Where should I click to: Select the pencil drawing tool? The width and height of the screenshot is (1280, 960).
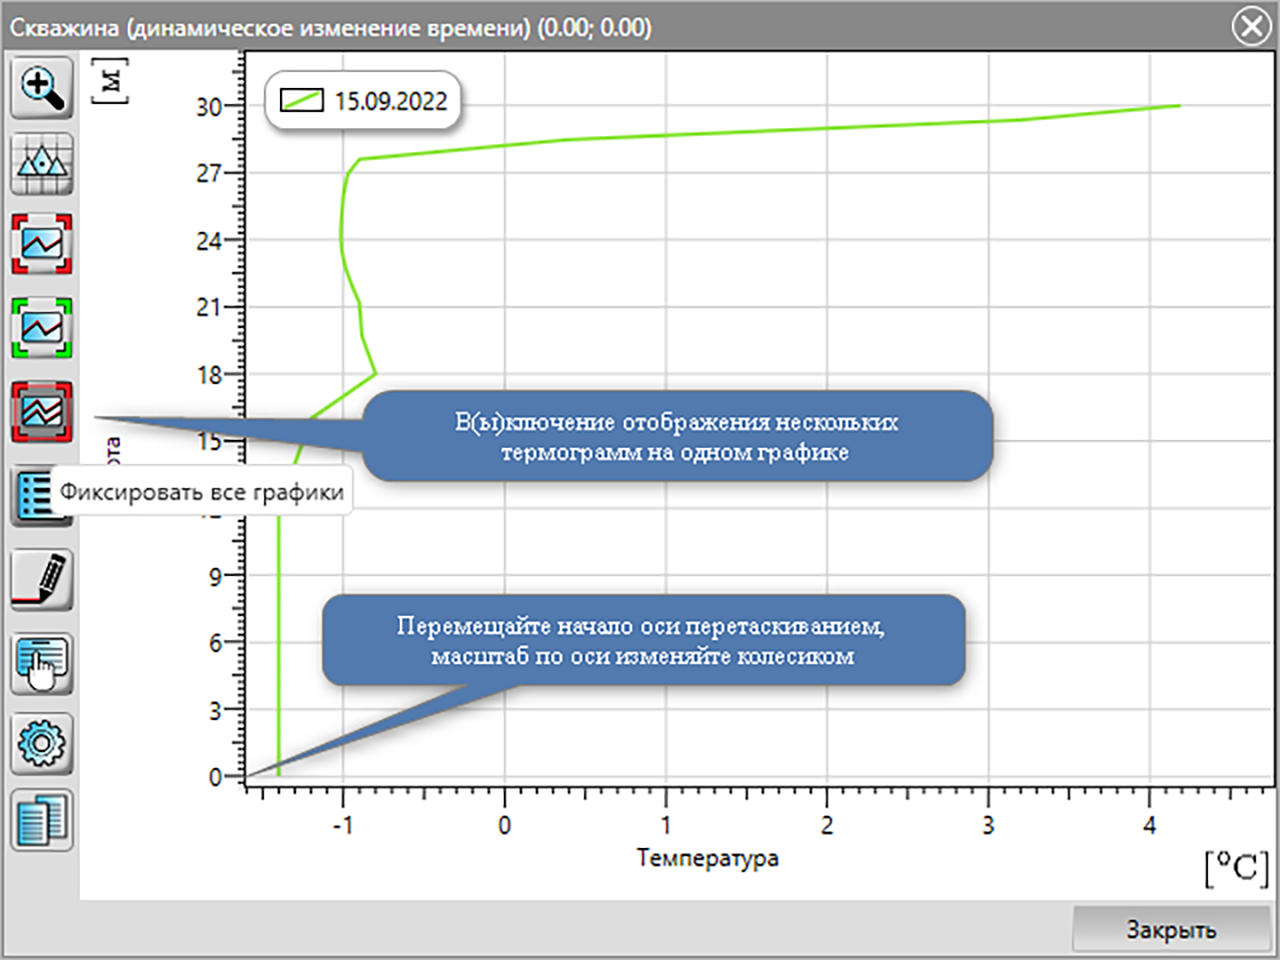[x=42, y=580]
